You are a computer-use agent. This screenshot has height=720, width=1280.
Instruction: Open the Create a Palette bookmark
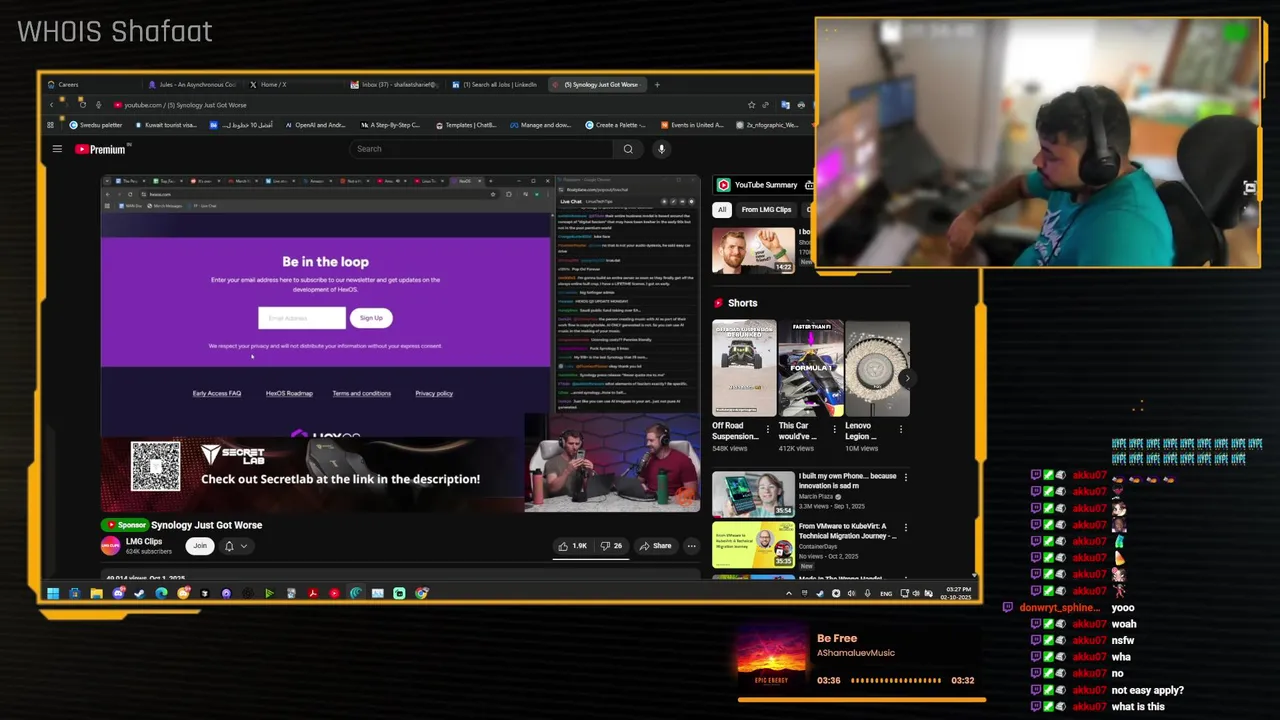[x=616, y=125]
